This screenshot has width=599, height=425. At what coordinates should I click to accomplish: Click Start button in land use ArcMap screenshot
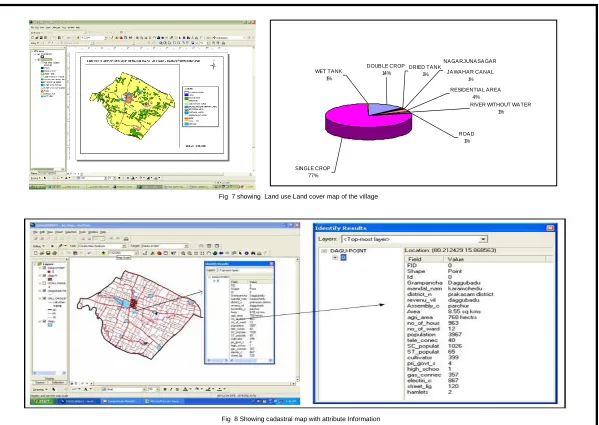point(37,187)
